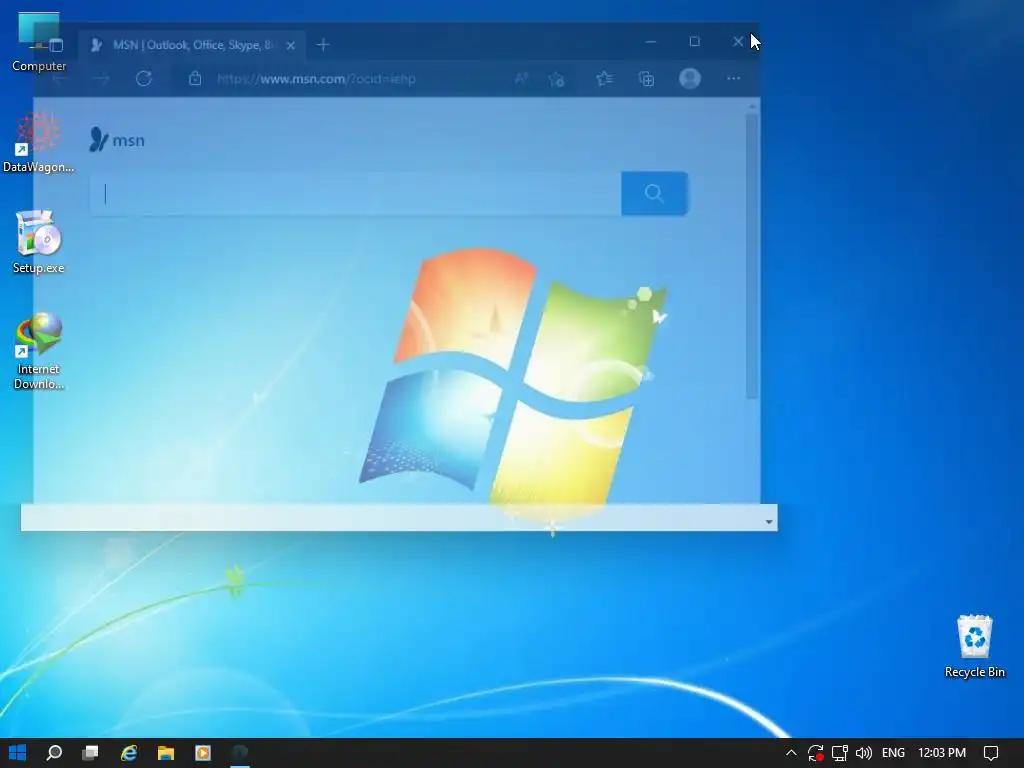Maximize the Edge window
Image resolution: width=1024 pixels, height=768 pixels.
point(694,42)
